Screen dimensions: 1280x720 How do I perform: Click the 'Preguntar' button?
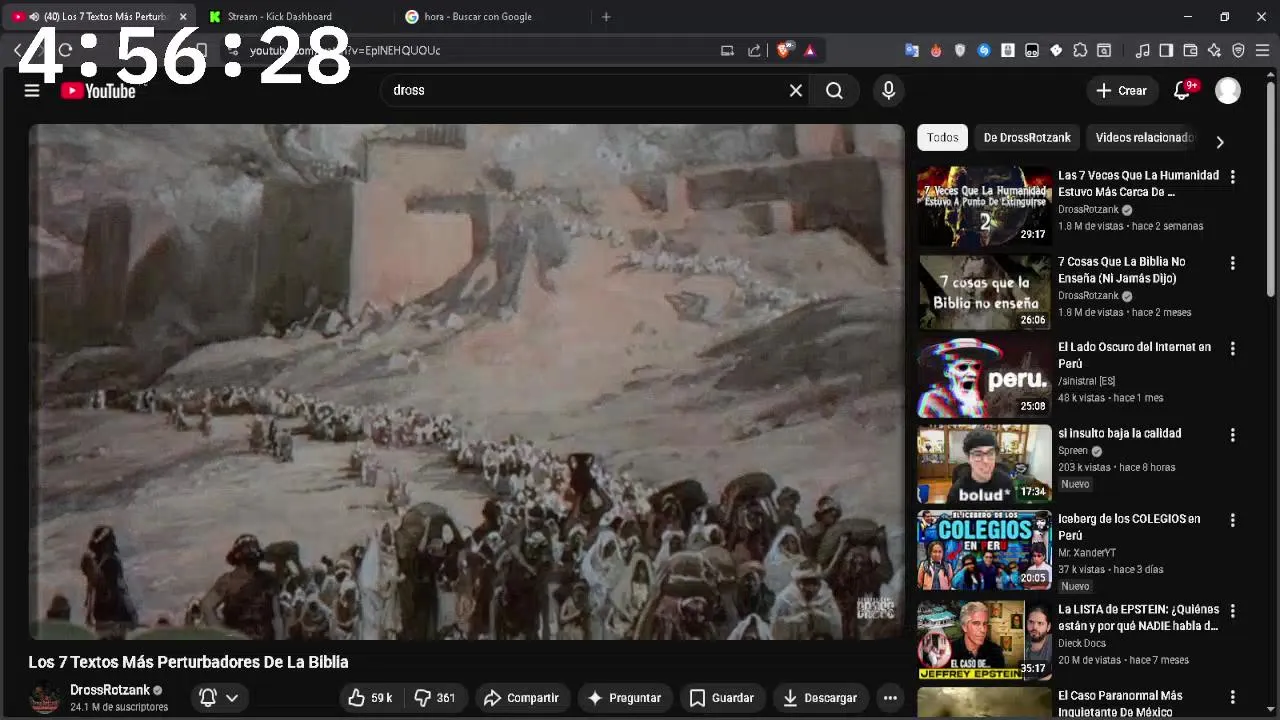(x=624, y=698)
